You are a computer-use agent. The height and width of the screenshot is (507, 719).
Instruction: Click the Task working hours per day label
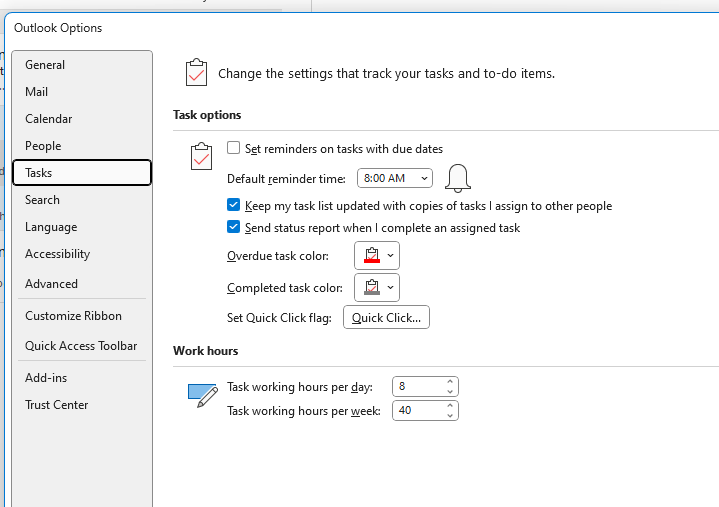point(300,387)
